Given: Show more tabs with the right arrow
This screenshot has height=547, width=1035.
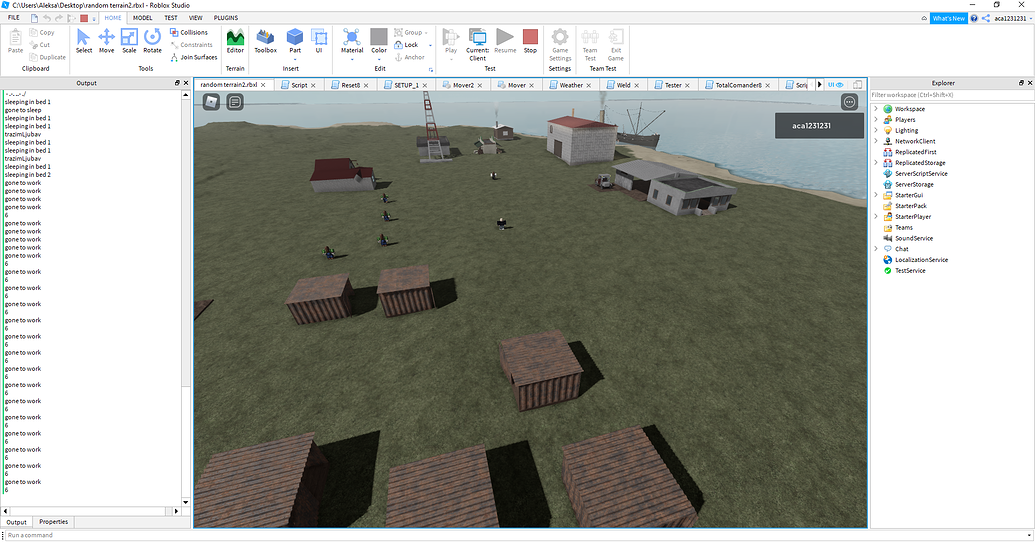Looking at the screenshot, I should (x=820, y=84).
